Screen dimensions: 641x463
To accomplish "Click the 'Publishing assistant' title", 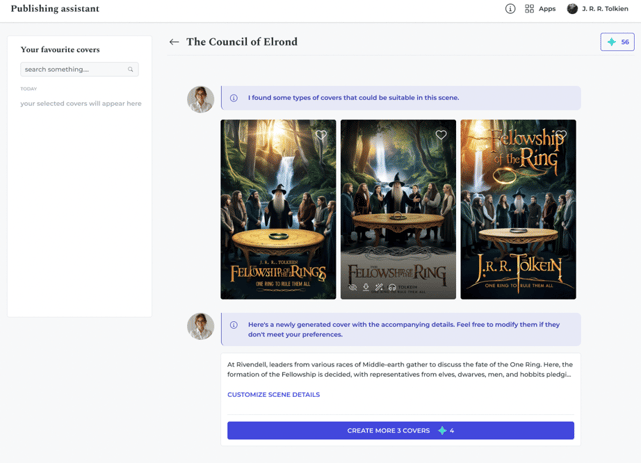I will click(x=55, y=9).
